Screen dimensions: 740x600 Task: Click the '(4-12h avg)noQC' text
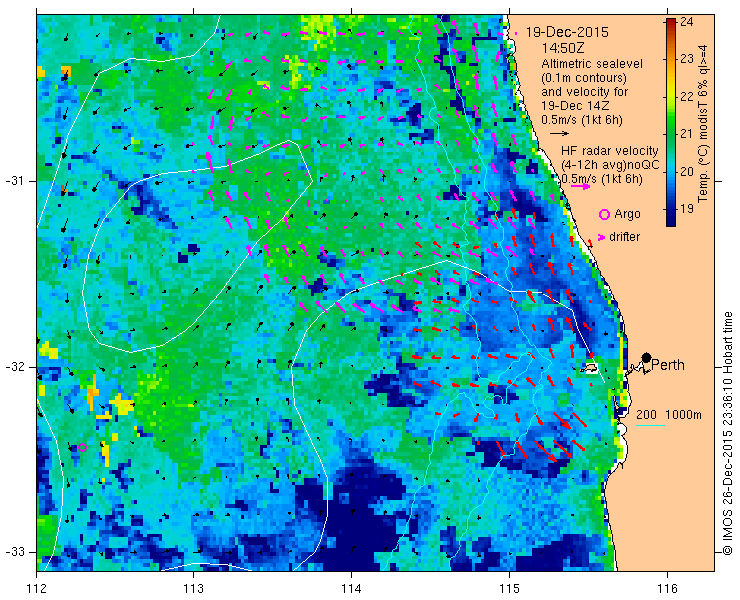(610, 165)
